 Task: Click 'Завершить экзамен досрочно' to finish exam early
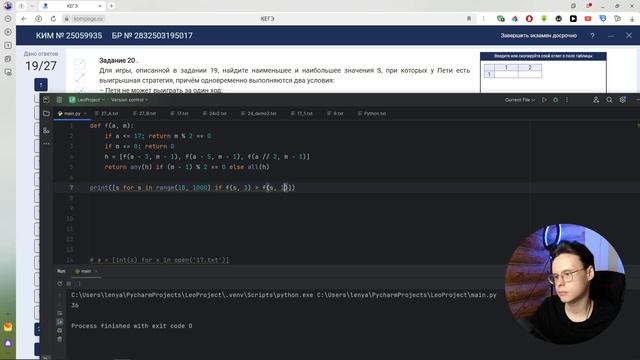539,36
